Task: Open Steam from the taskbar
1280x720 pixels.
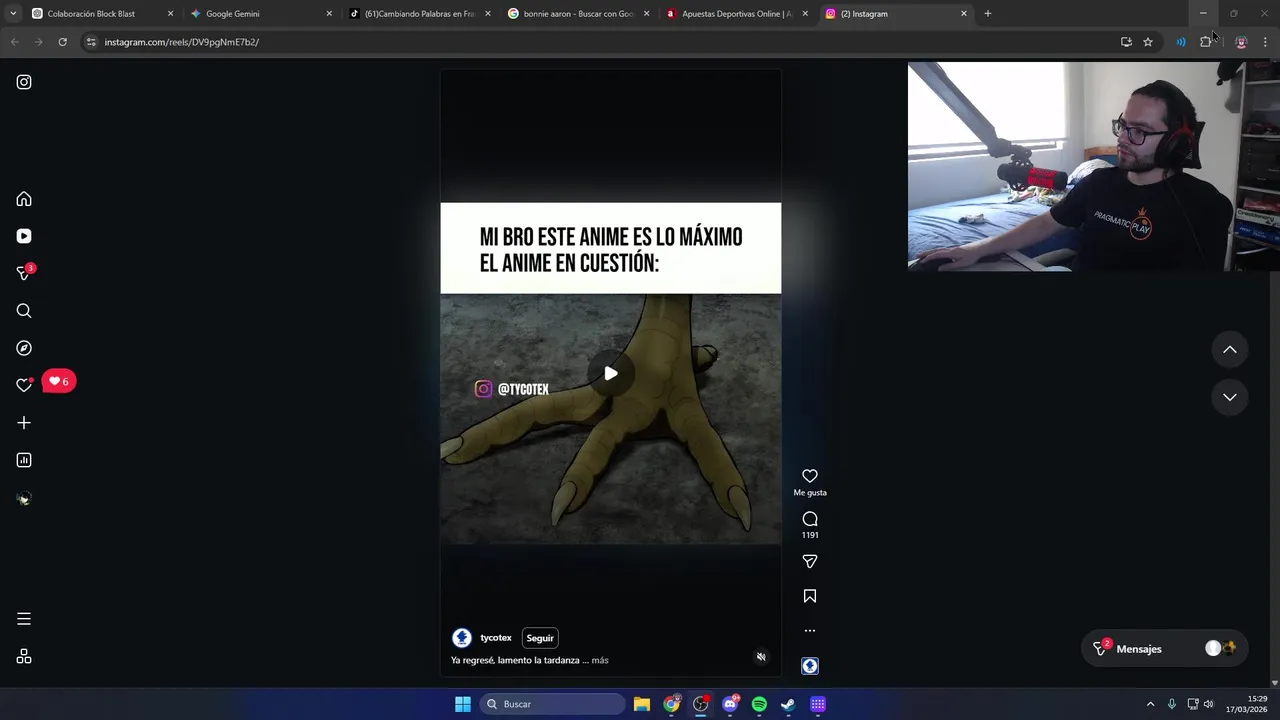Action: (x=788, y=704)
